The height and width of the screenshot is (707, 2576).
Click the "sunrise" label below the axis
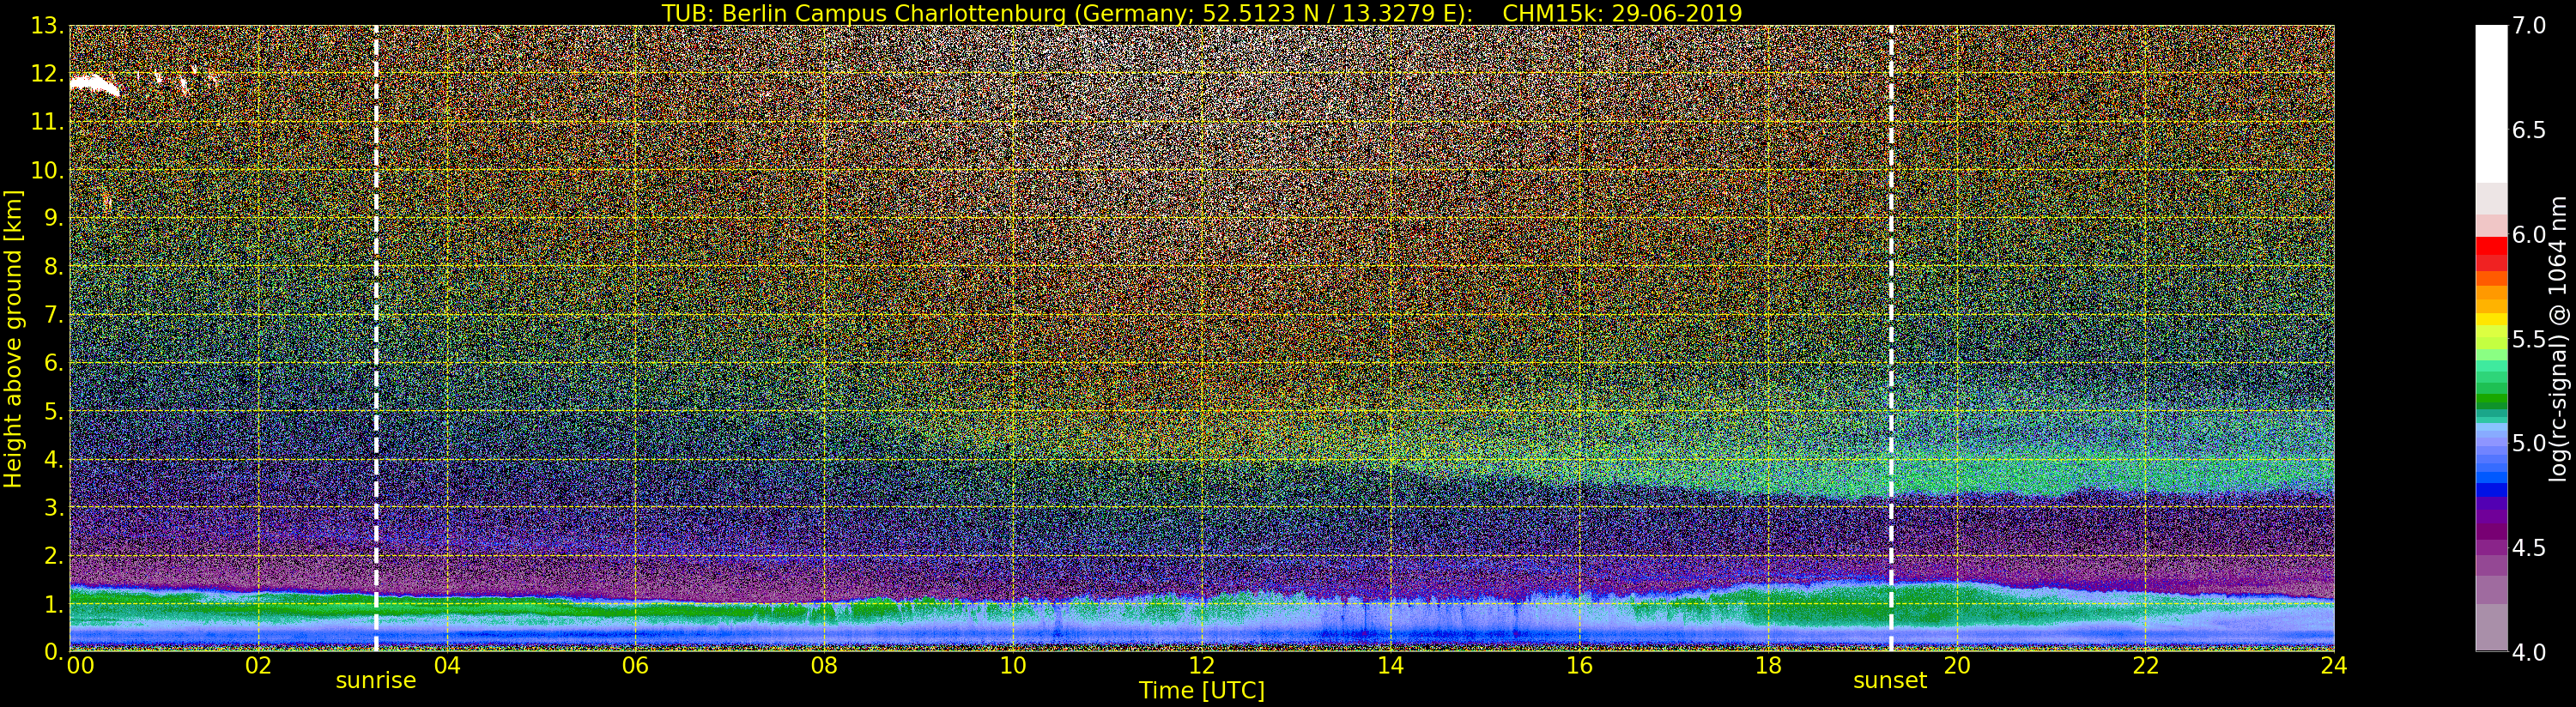pyautogui.click(x=375, y=681)
